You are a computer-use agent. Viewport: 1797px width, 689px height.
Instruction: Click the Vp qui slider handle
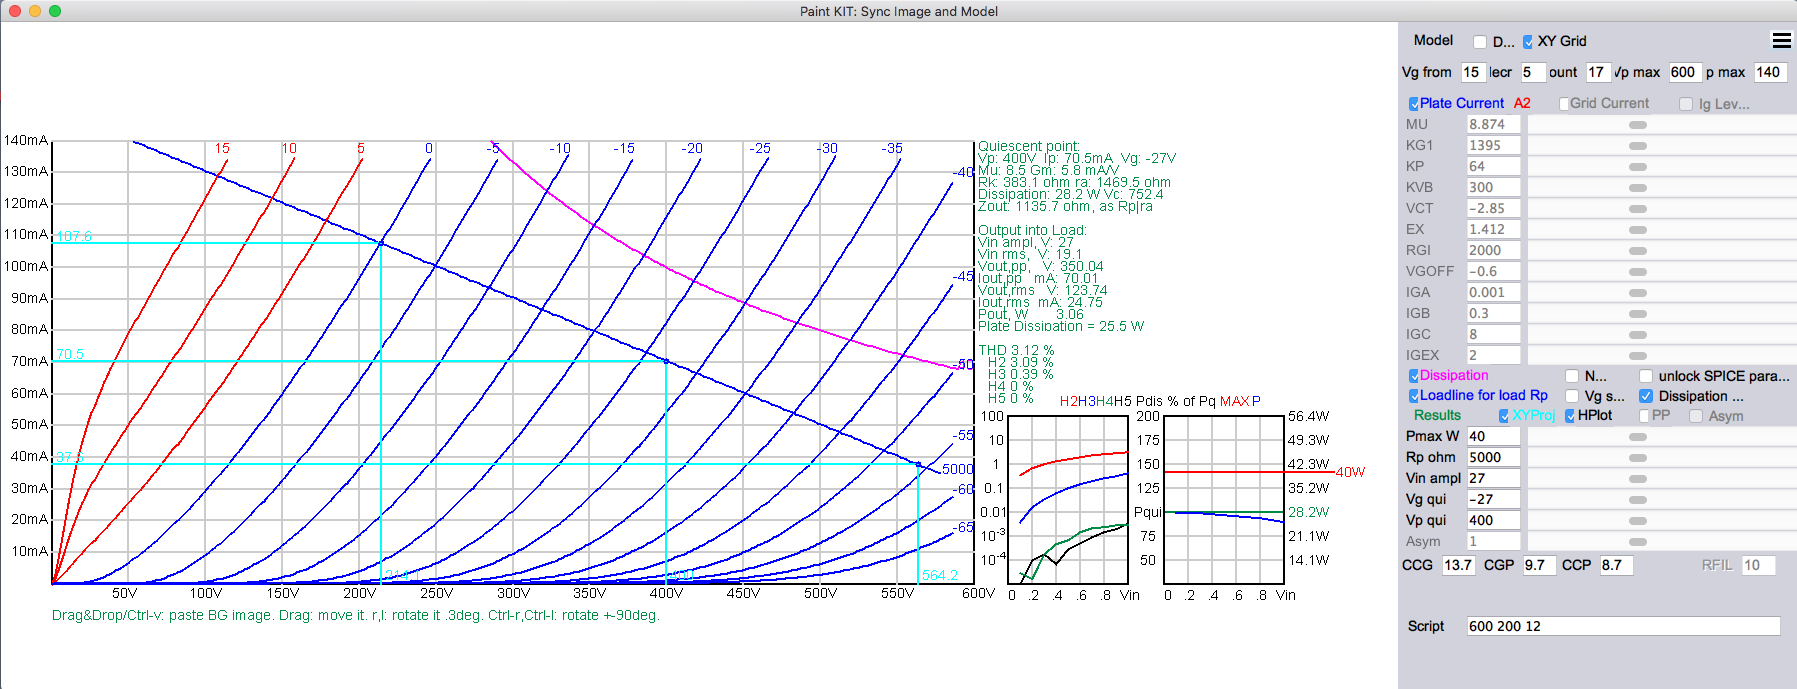click(1638, 521)
